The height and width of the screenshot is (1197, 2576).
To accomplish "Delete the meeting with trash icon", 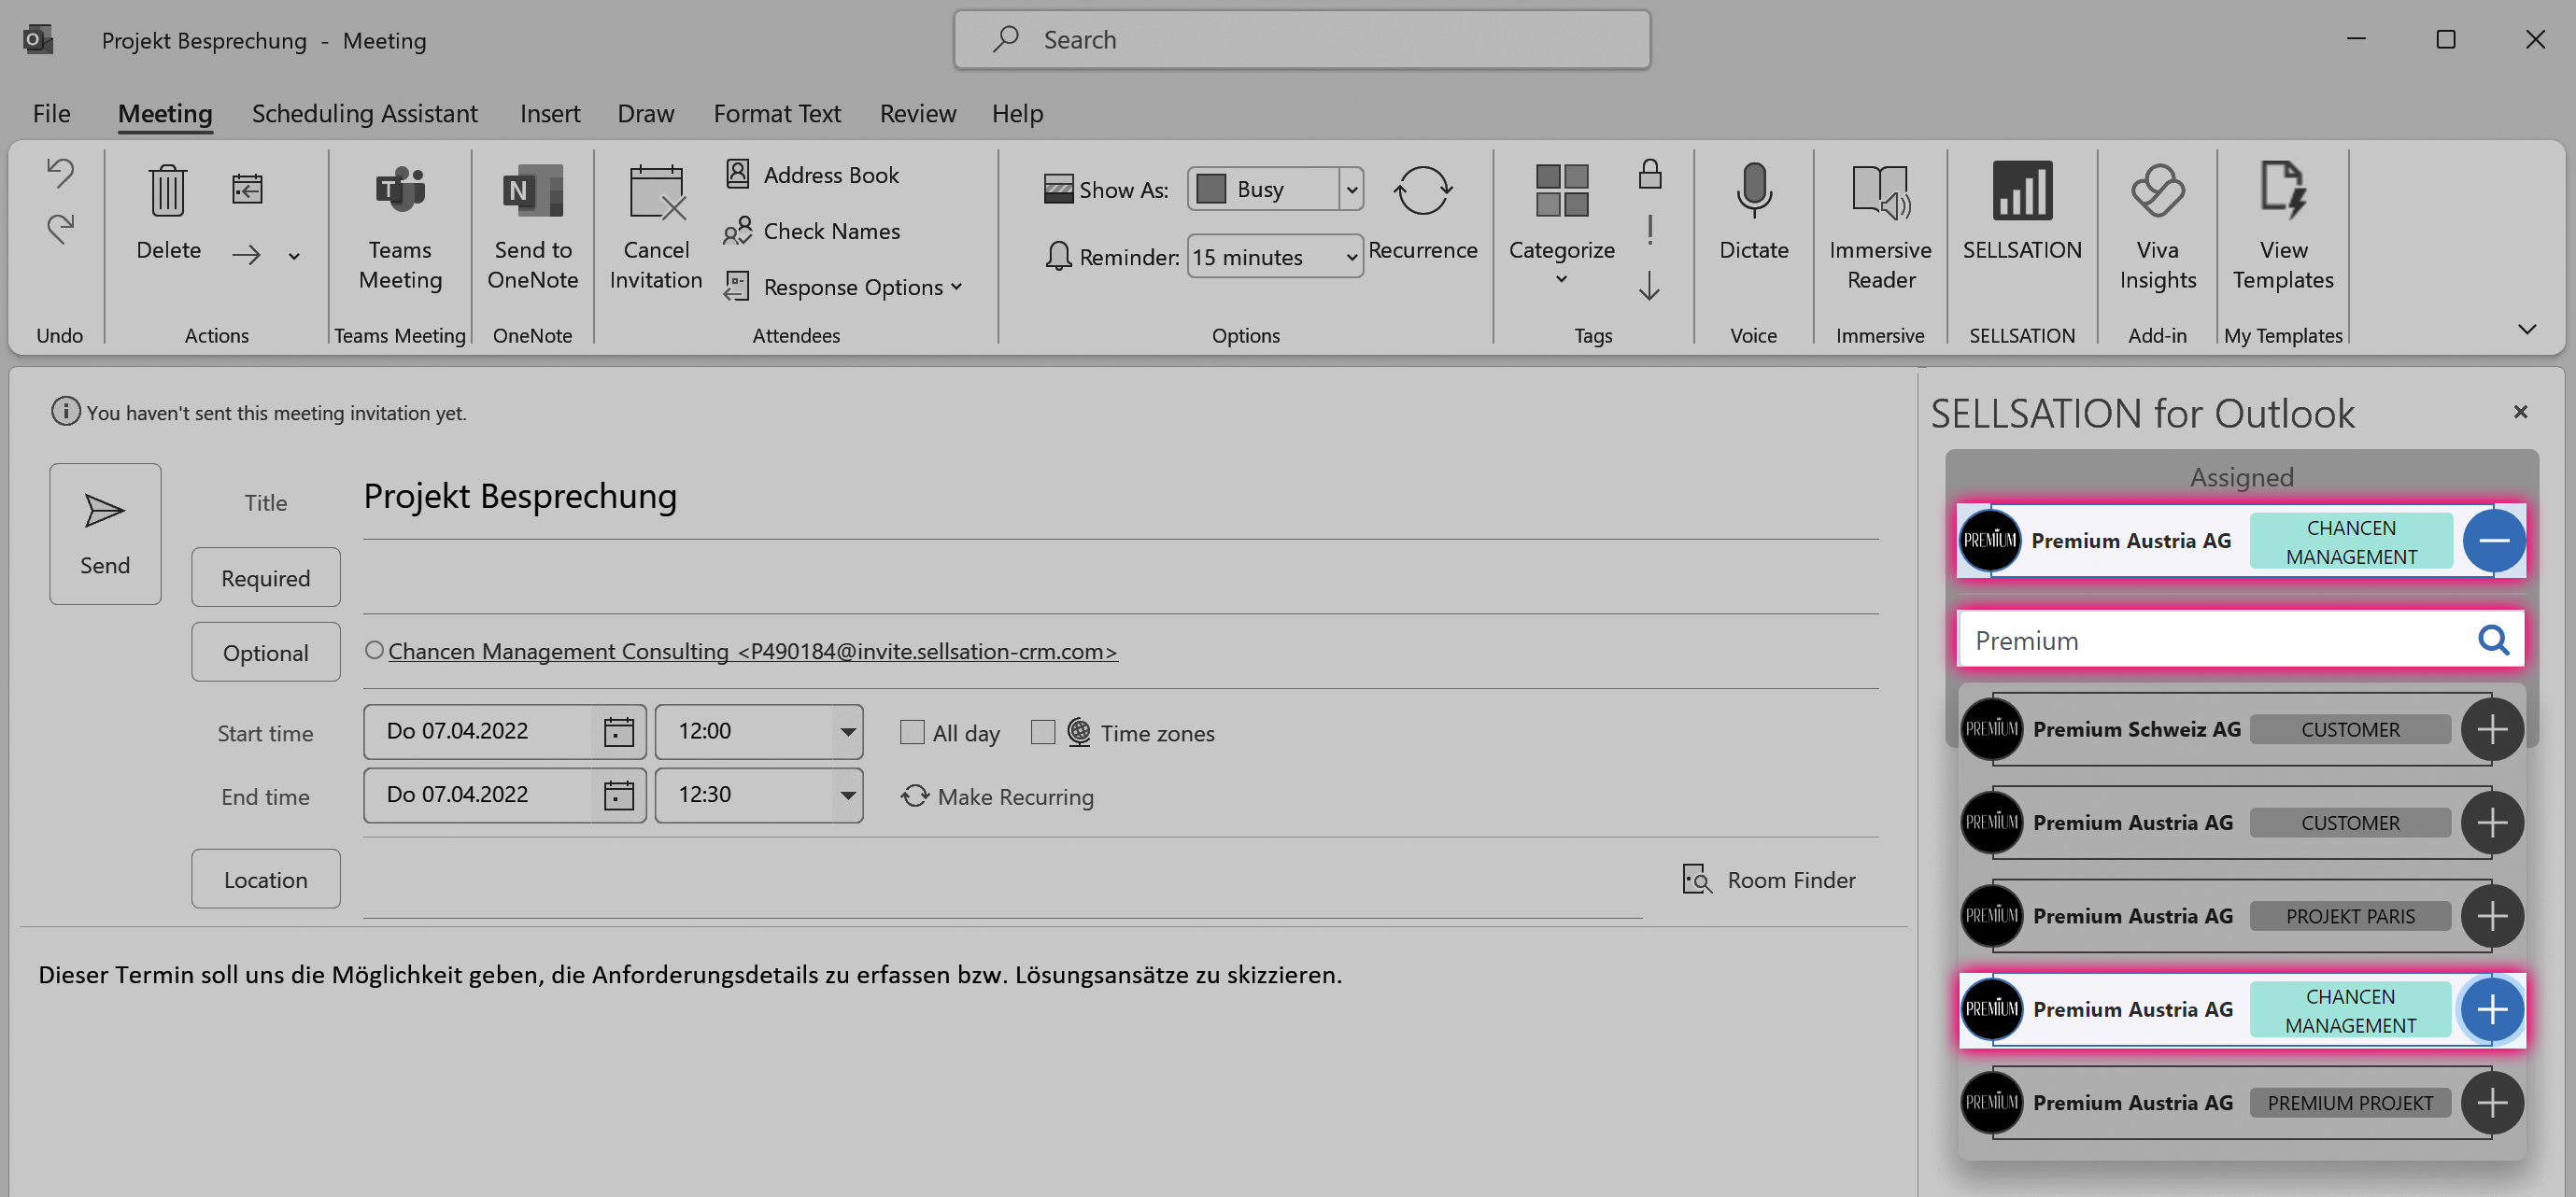I will 168,211.
